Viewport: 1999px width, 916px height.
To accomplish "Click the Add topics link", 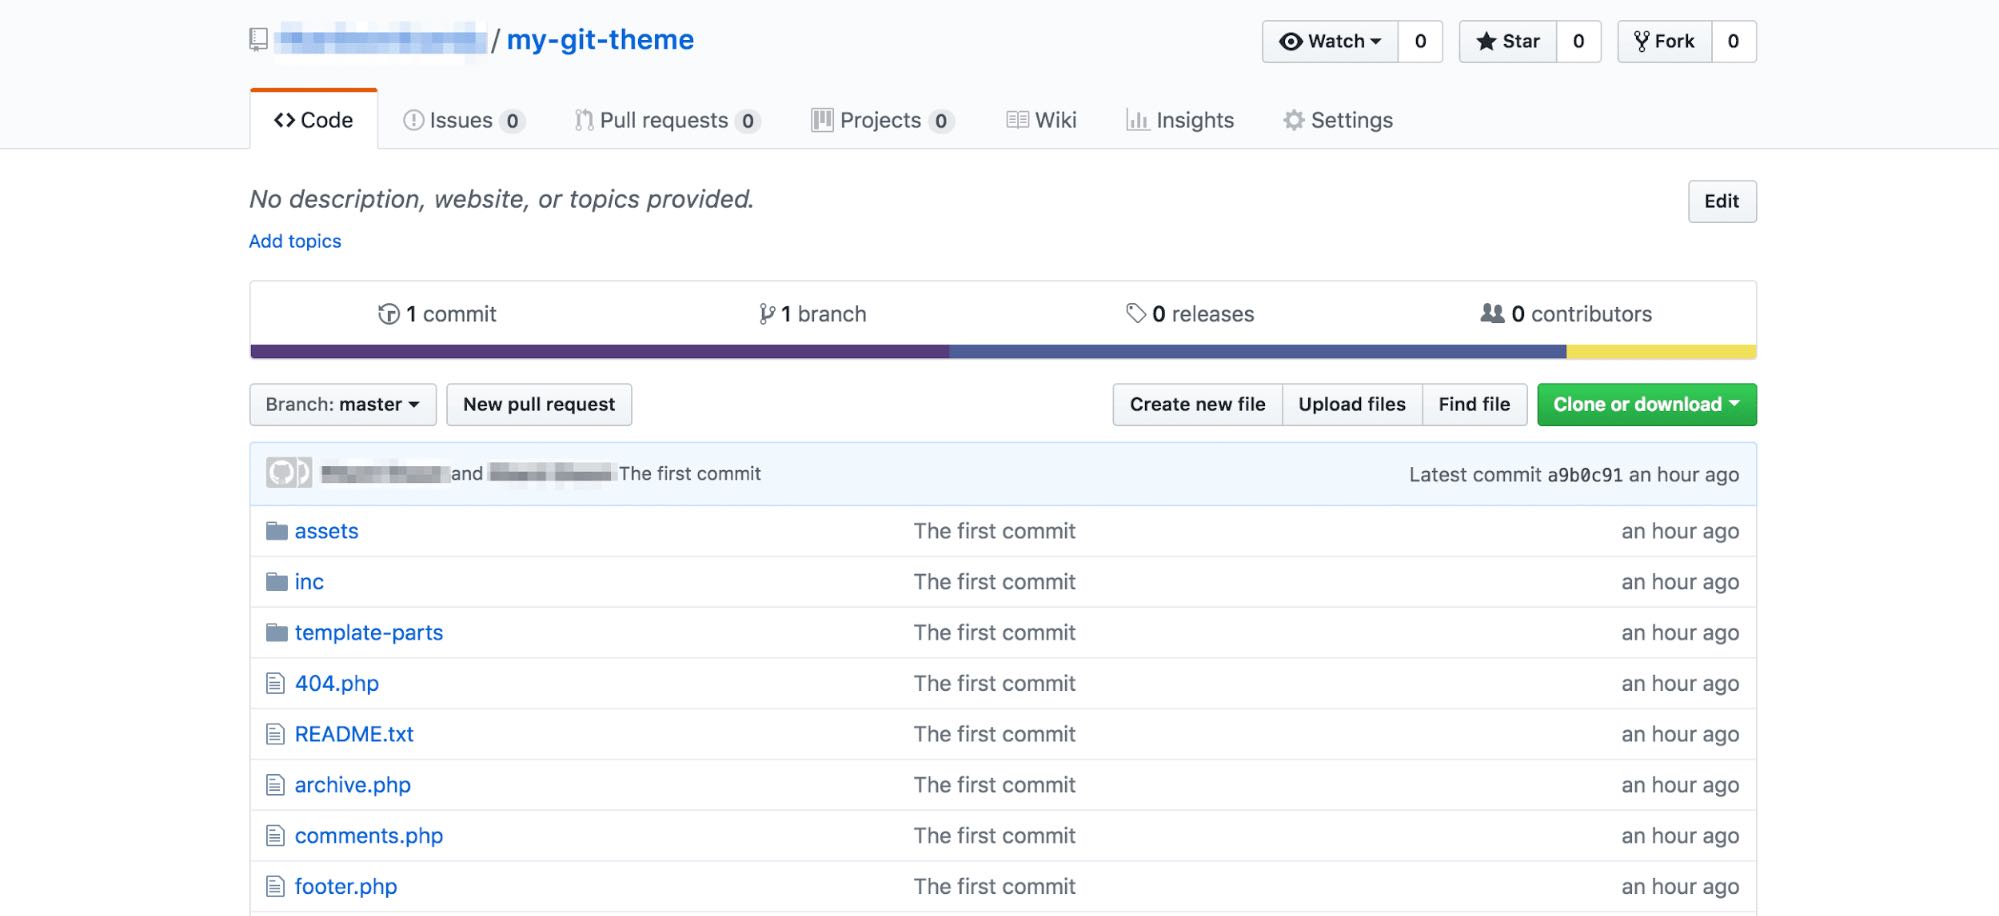I will coord(295,241).
